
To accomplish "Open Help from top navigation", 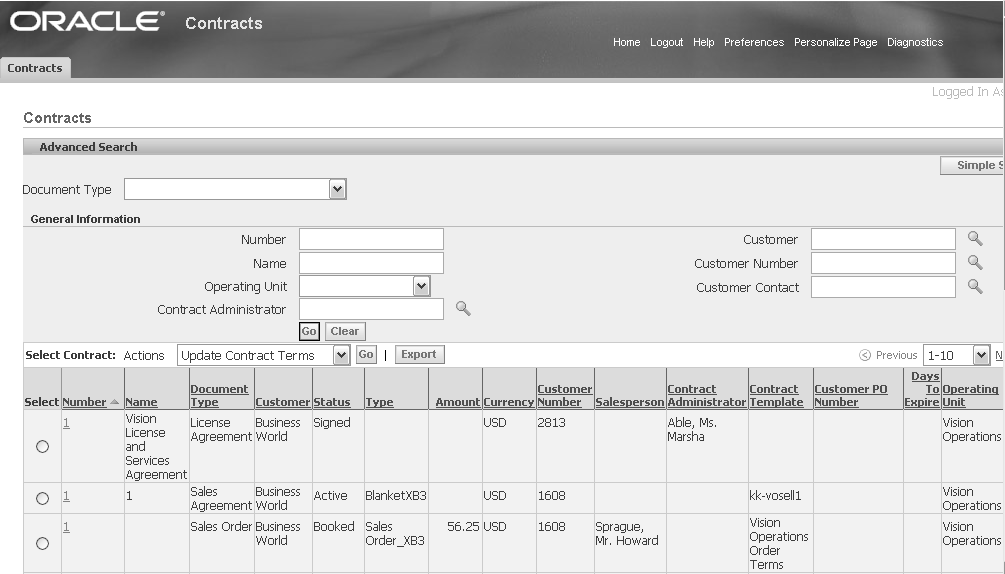I will (x=703, y=42).
